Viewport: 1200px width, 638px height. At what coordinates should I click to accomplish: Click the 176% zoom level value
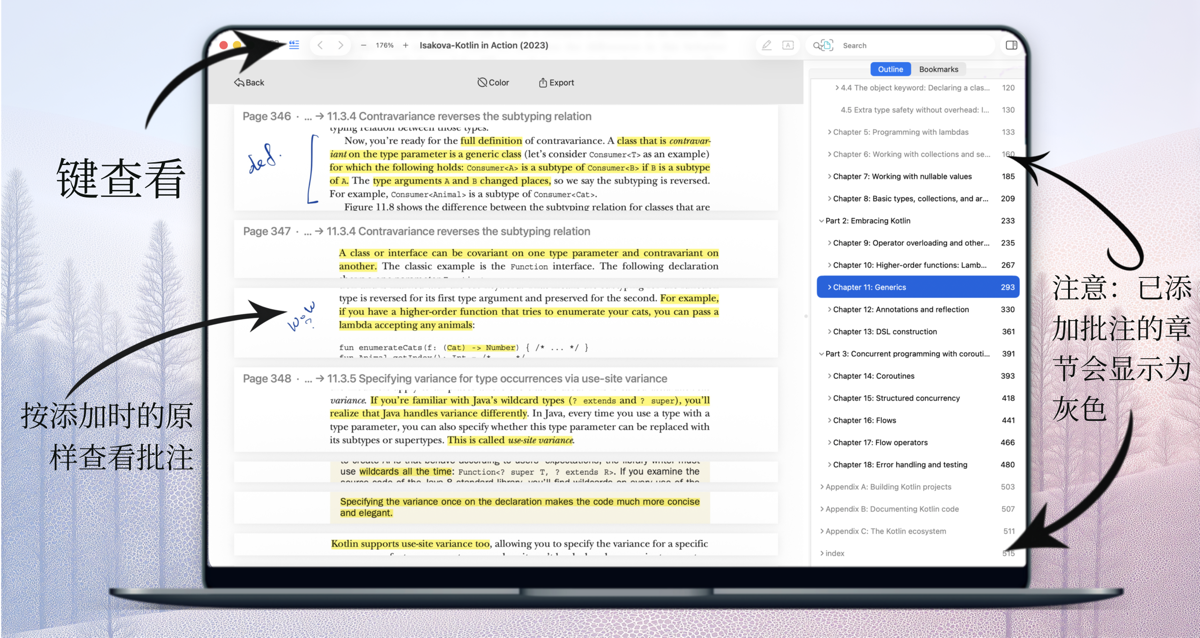point(384,45)
